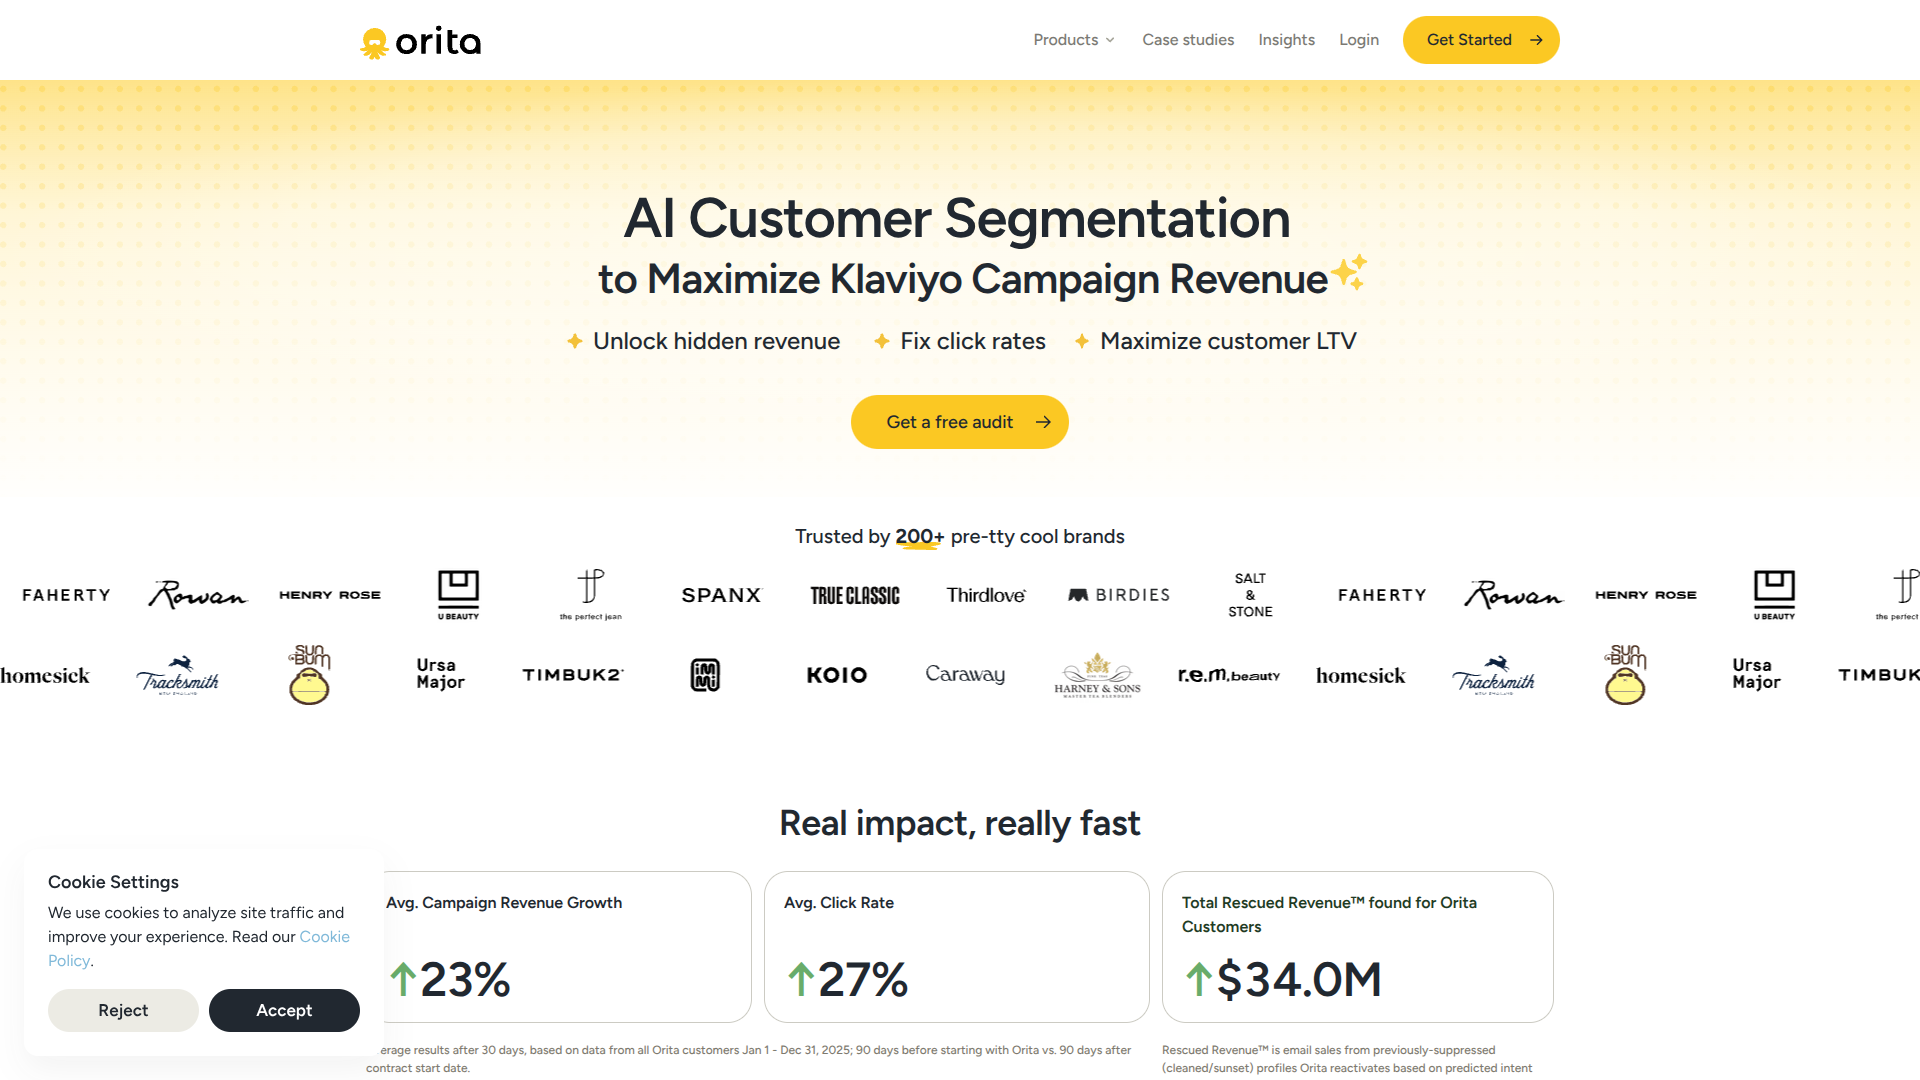Accept all cookies
Image resolution: width=1920 pixels, height=1080 pixels.
(284, 1010)
